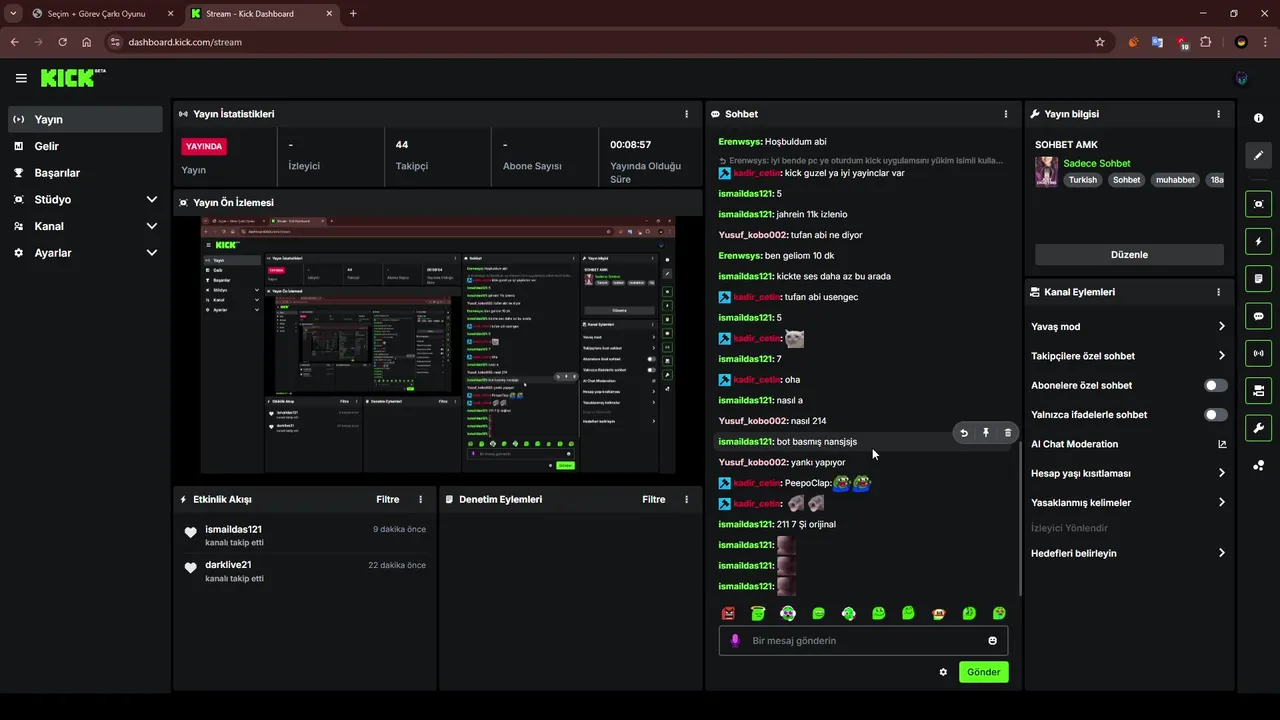This screenshot has height=720, width=1280.
Task: Click username in 'Yusuf_kobo002: yankı yapıyor' message
Action: (752, 462)
